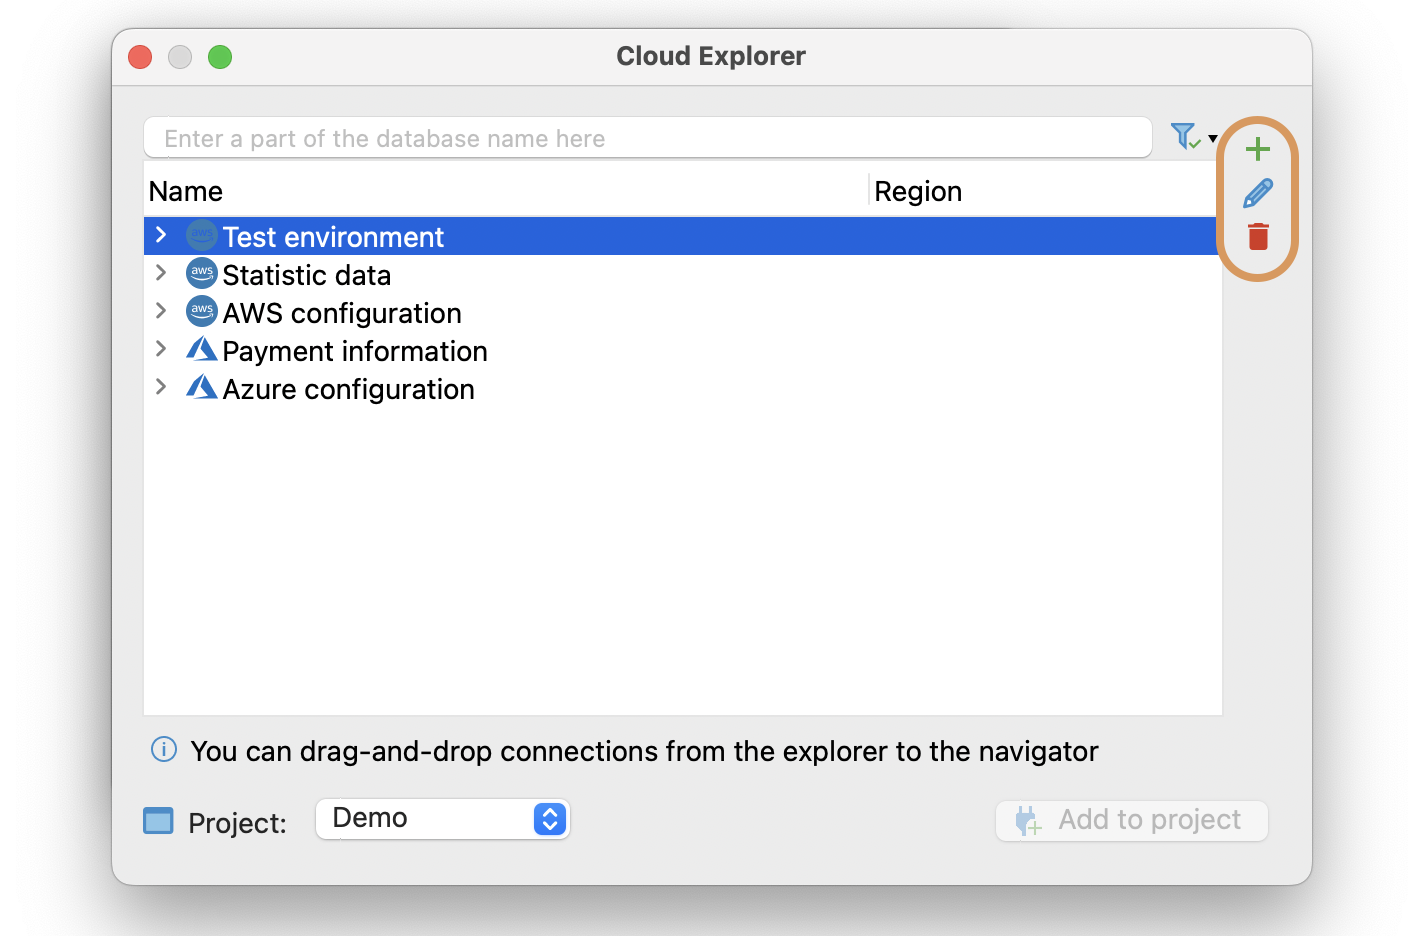
Task: Expand the Payment information node
Action: (x=161, y=348)
